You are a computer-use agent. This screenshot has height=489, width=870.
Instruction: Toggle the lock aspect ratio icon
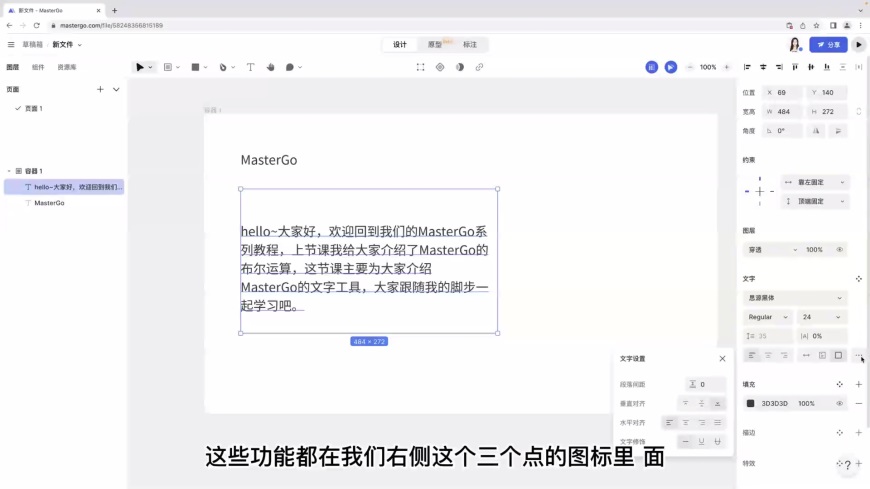[858, 112]
